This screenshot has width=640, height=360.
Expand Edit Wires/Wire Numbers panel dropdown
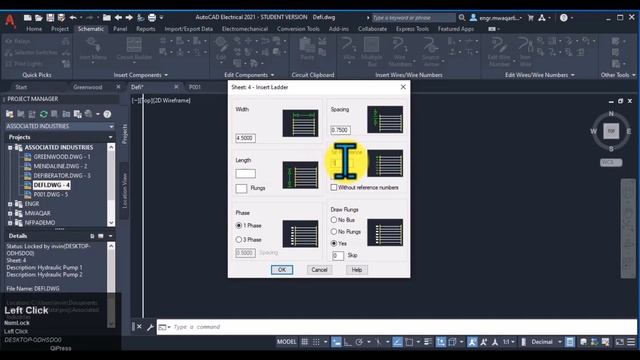[573, 75]
